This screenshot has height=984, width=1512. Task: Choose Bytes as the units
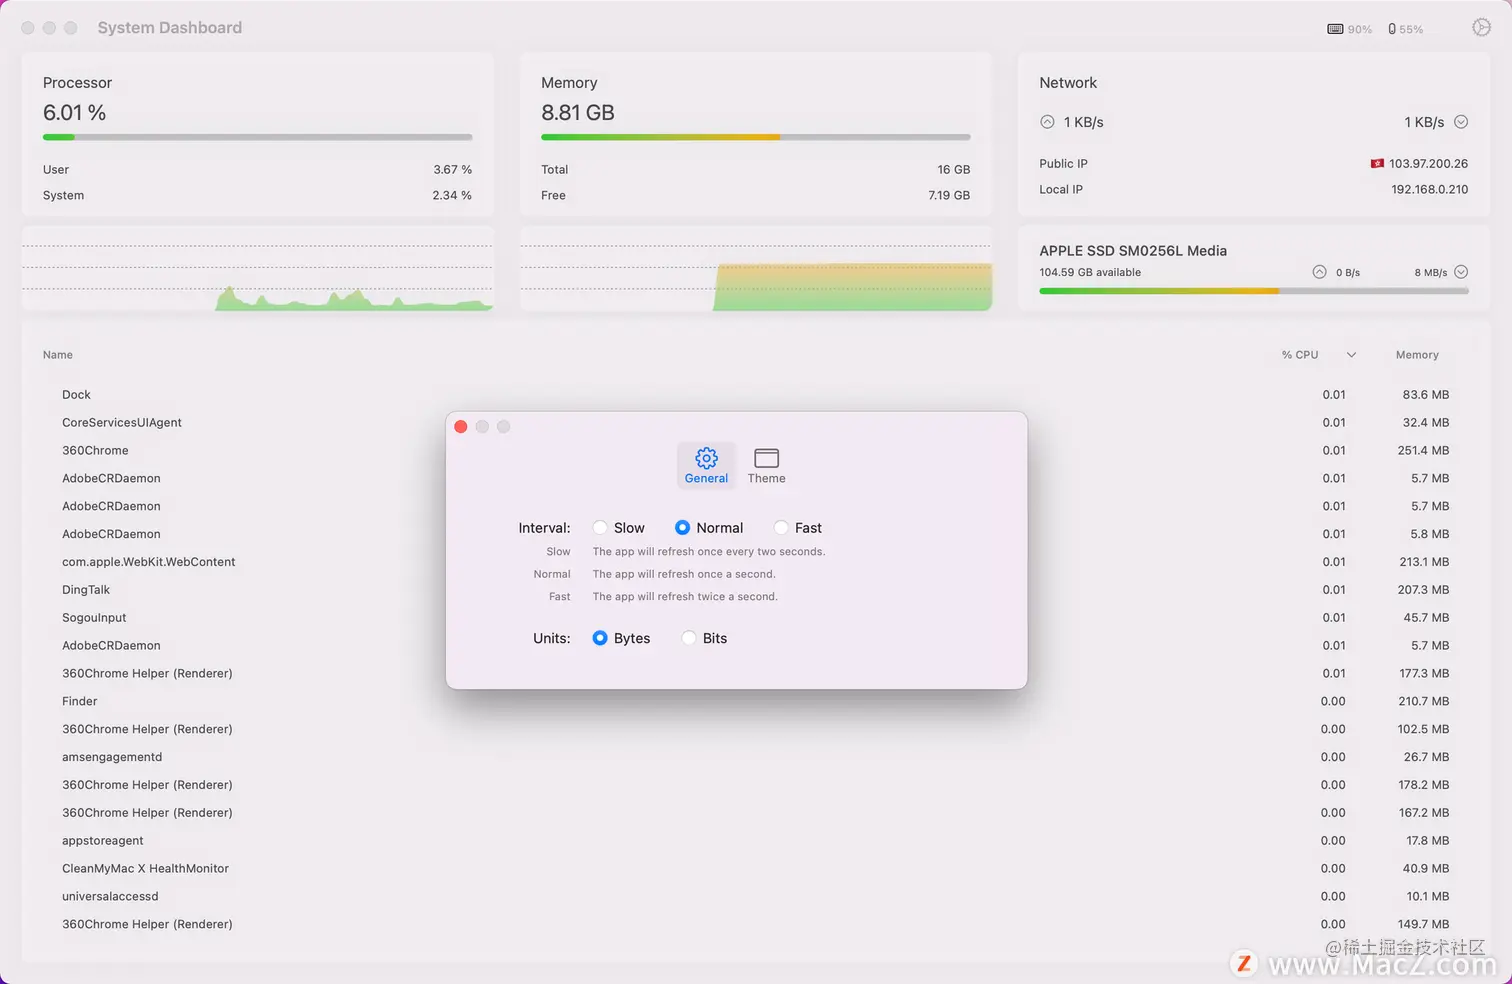tap(600, 638)
